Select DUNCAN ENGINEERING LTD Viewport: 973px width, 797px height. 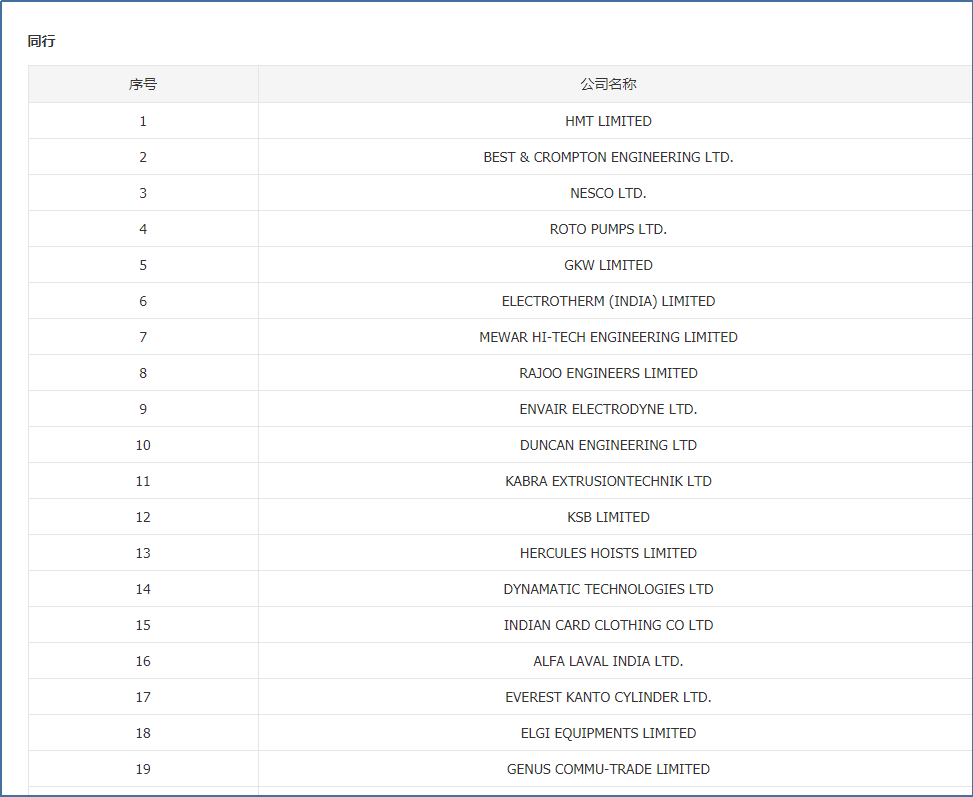(609, 445)
